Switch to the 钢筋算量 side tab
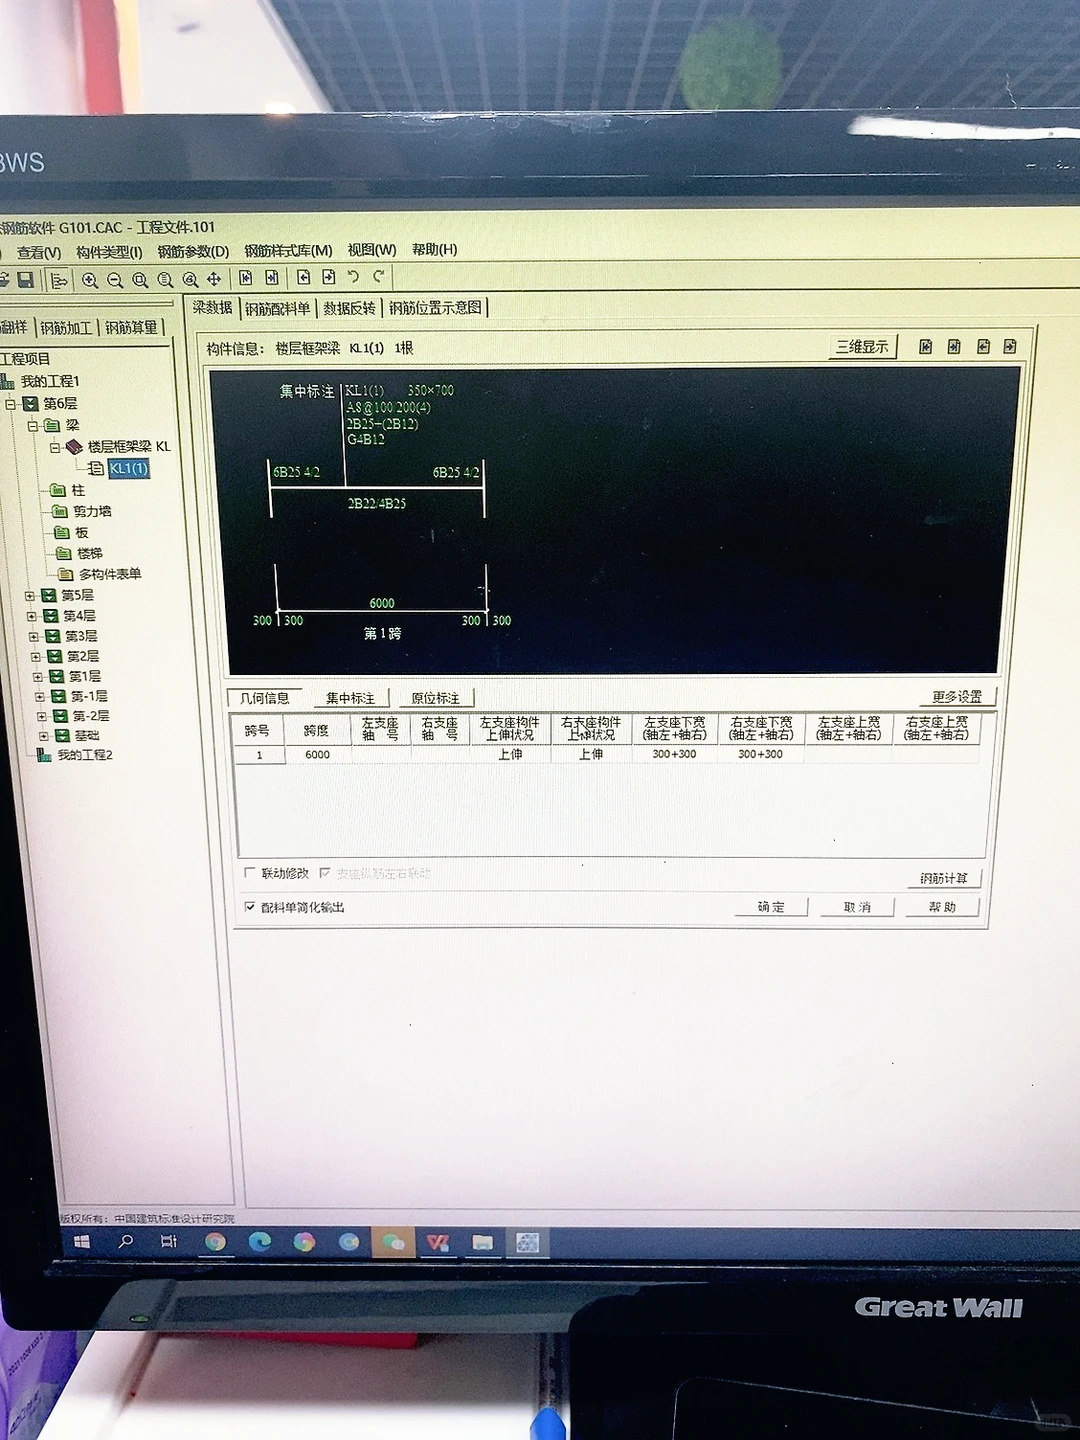 [131, 327]
